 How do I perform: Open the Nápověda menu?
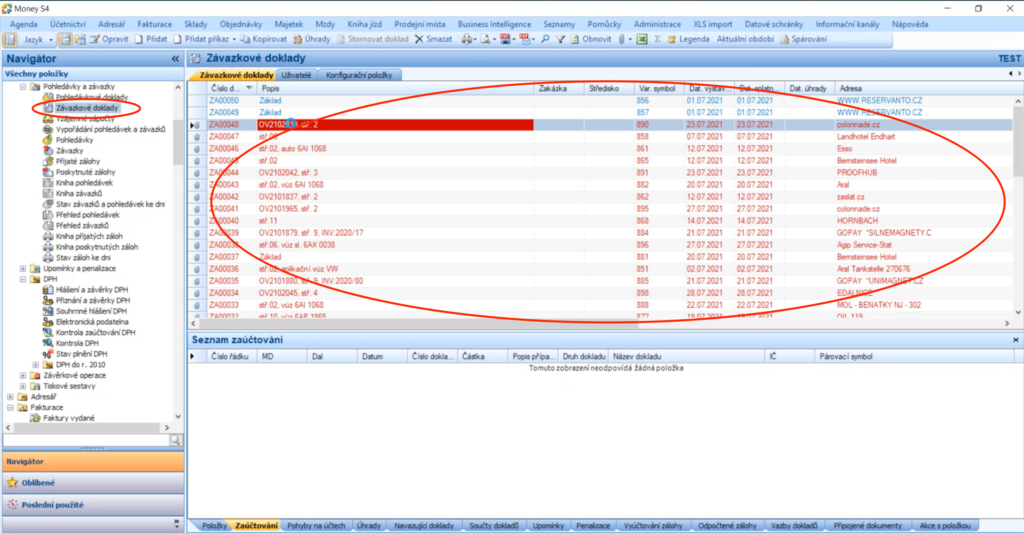click(910, 24)
